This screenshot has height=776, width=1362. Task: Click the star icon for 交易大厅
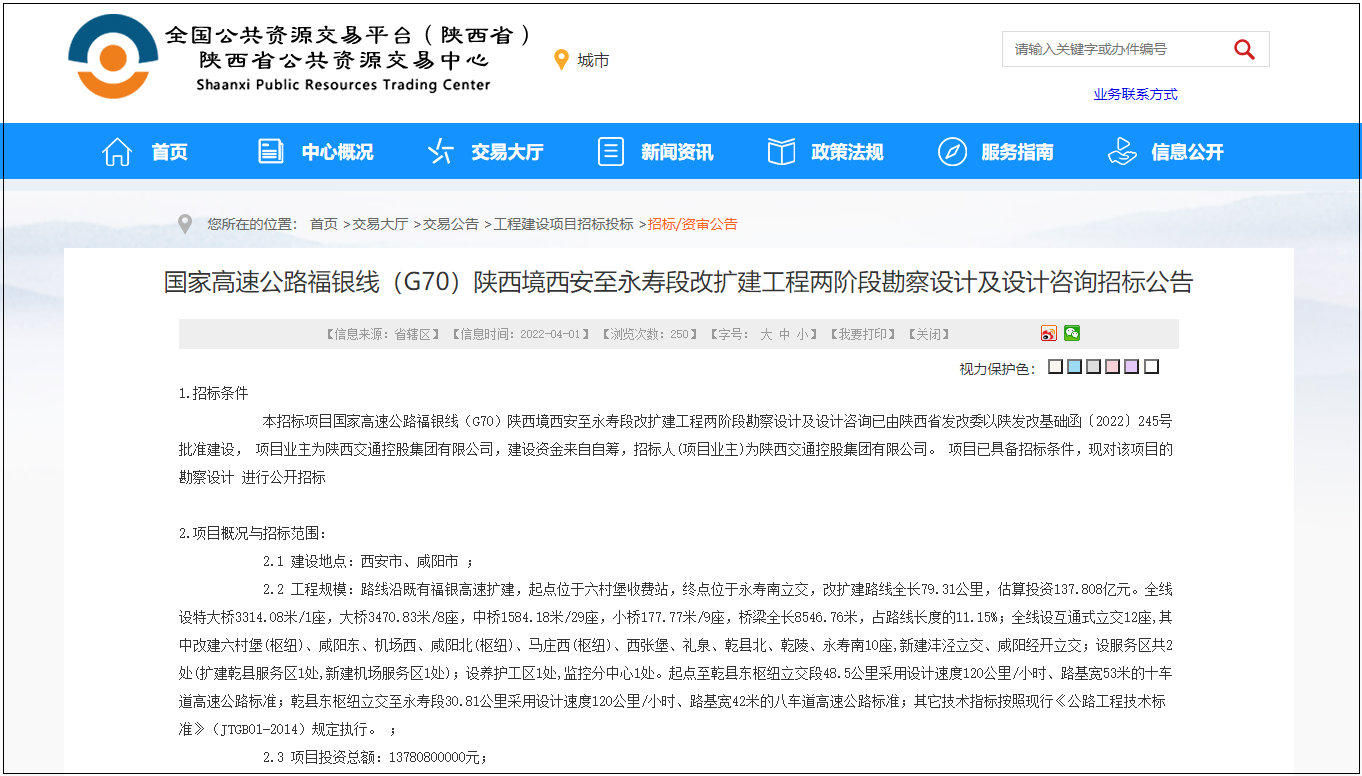pos(440,152)
